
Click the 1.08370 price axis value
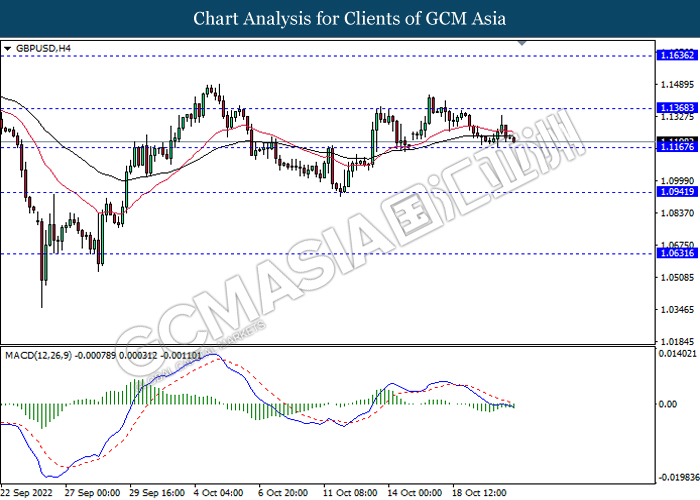677,213
